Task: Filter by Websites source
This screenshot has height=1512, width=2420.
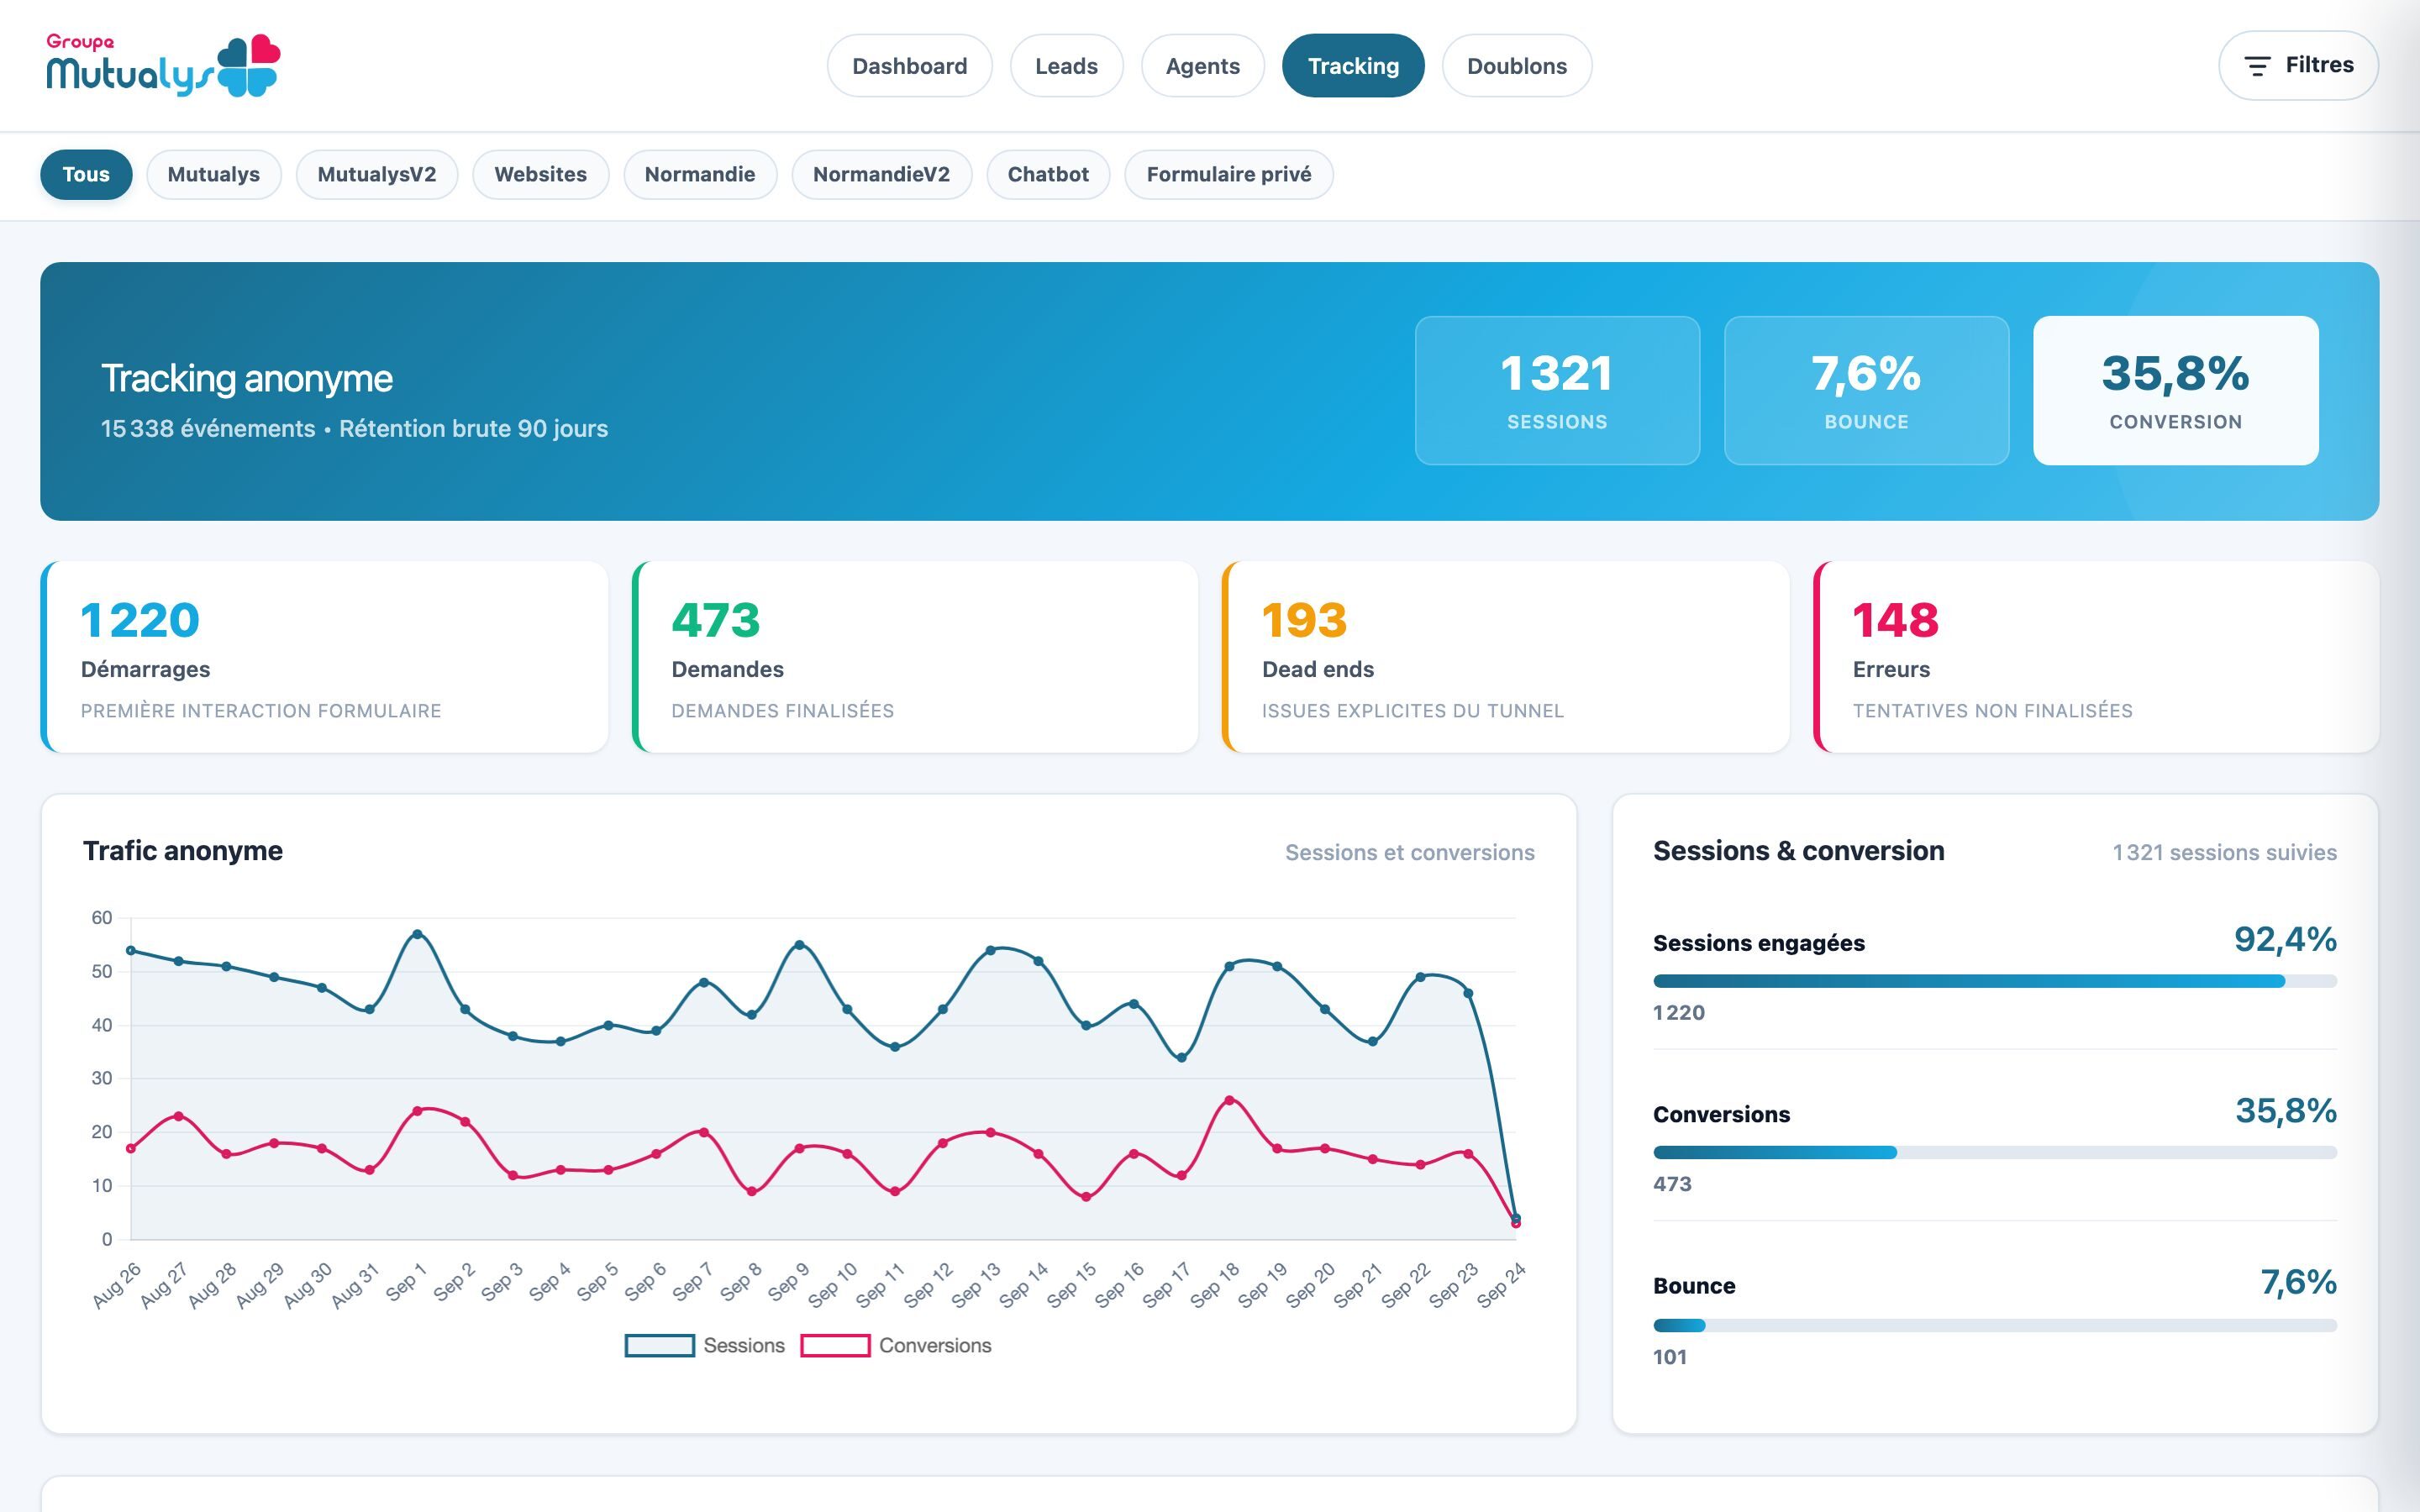Action: 540,174
